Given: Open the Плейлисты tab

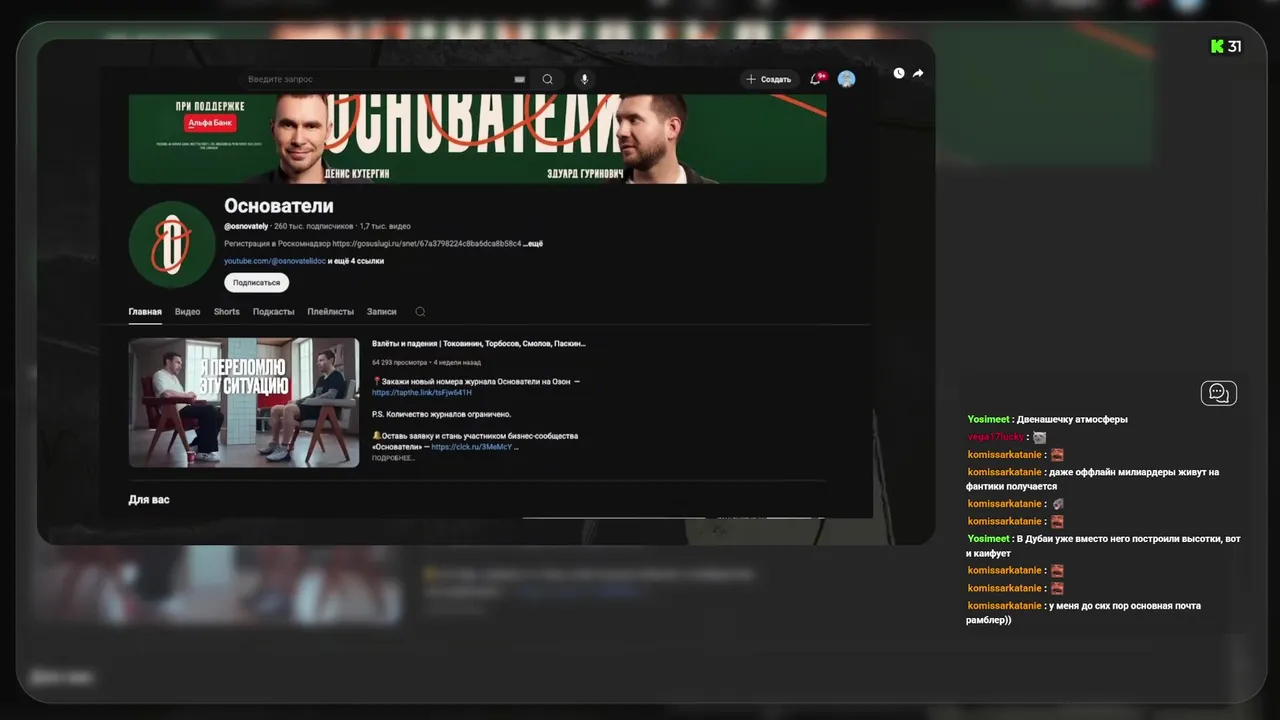Looking at the screenshot, I should [x=330, y=312].
